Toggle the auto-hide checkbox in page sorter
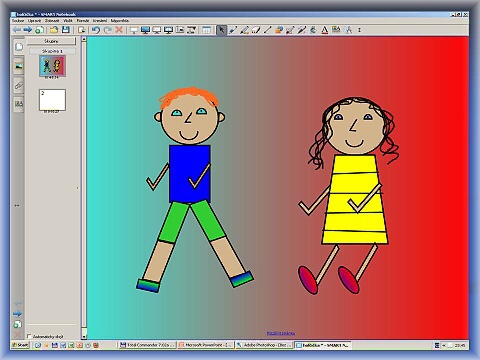The image size is (480, 360). (x=29, y=336)
